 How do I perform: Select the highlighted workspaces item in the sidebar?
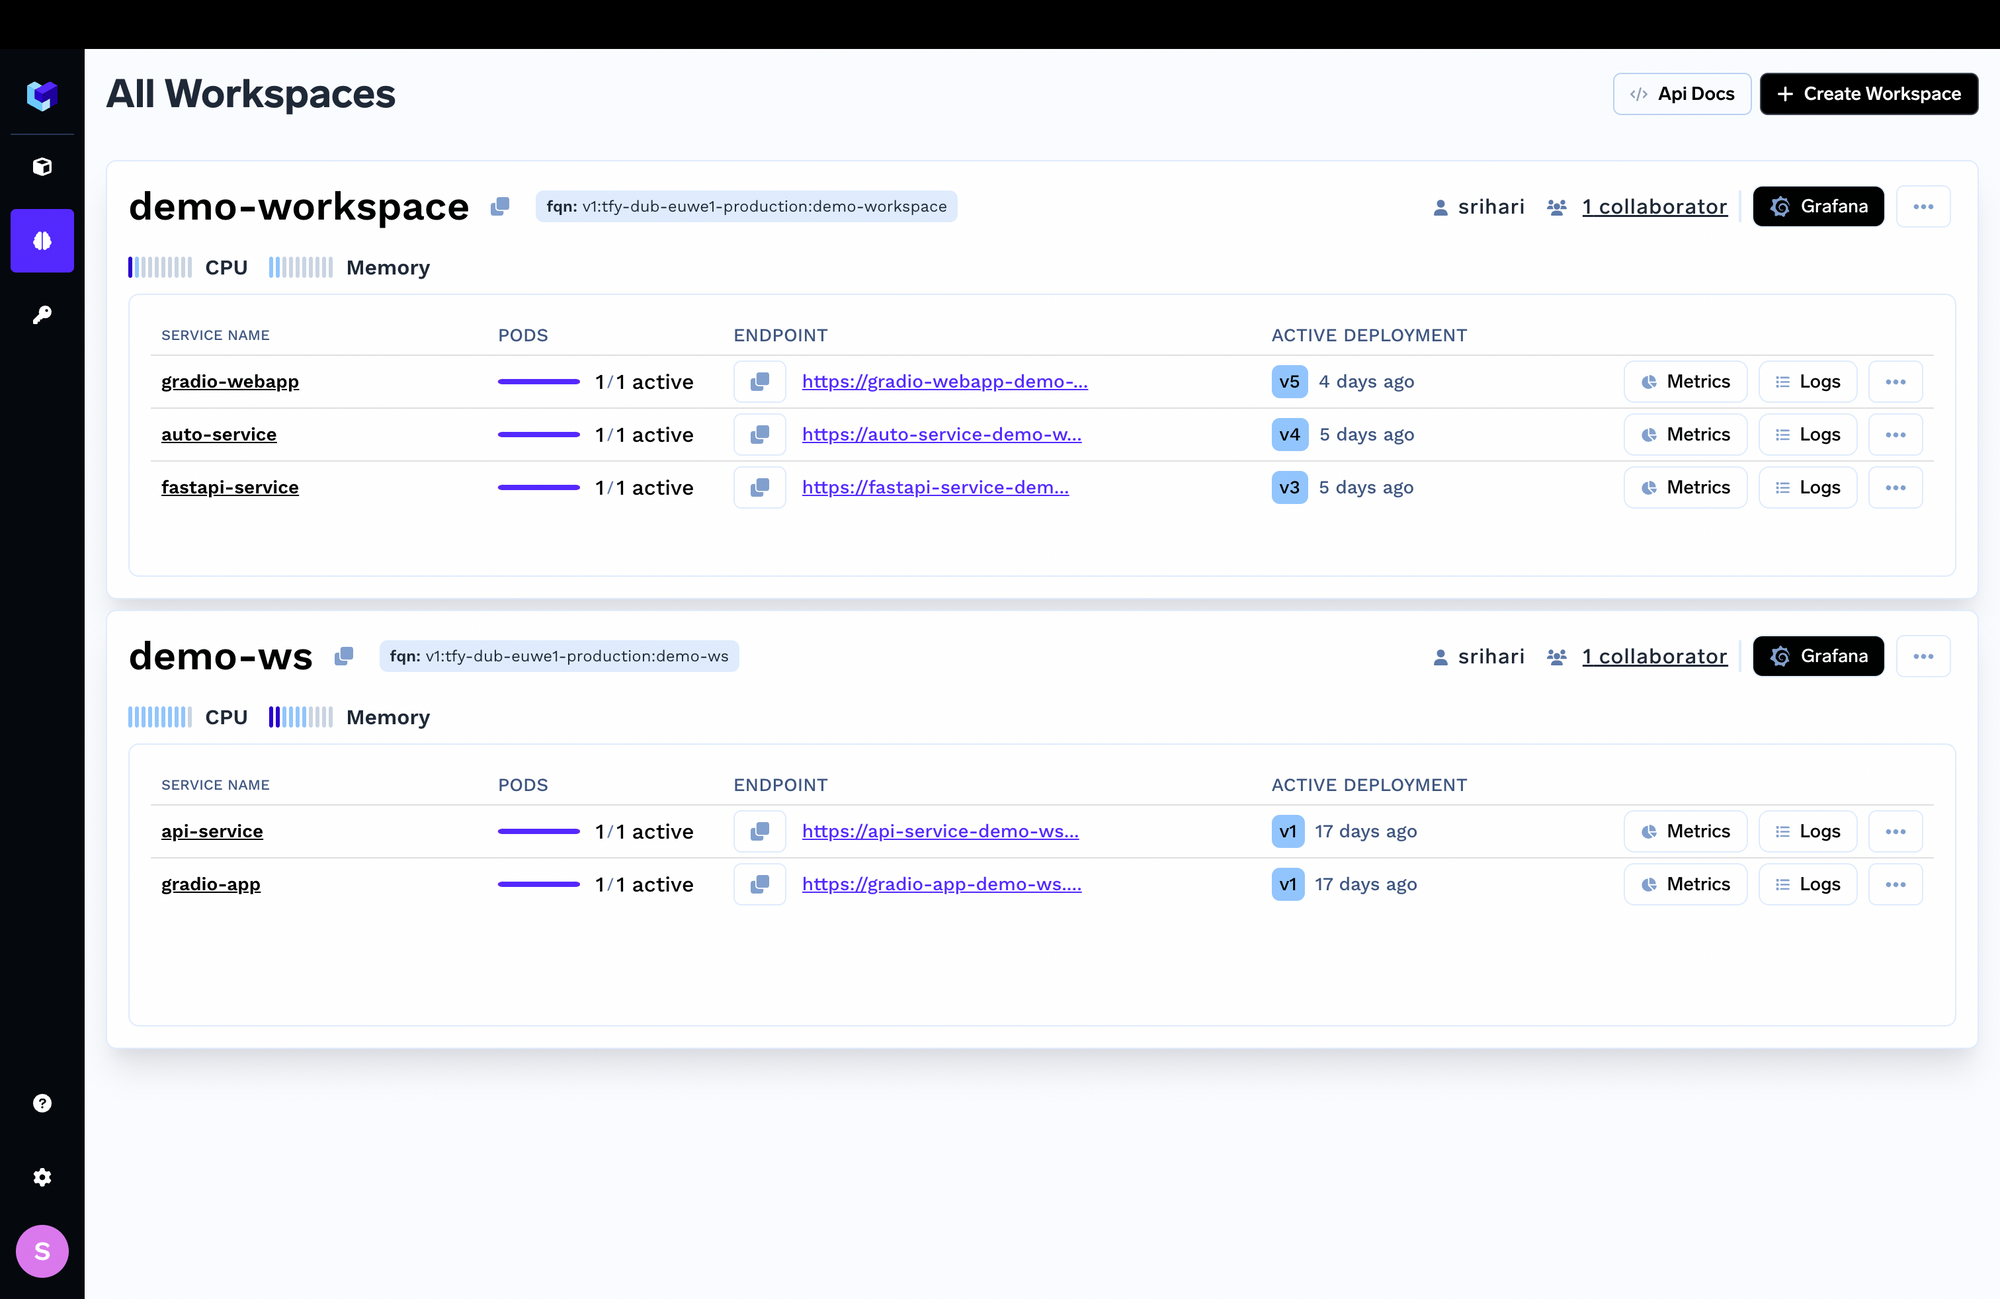(x=42, y=241)
